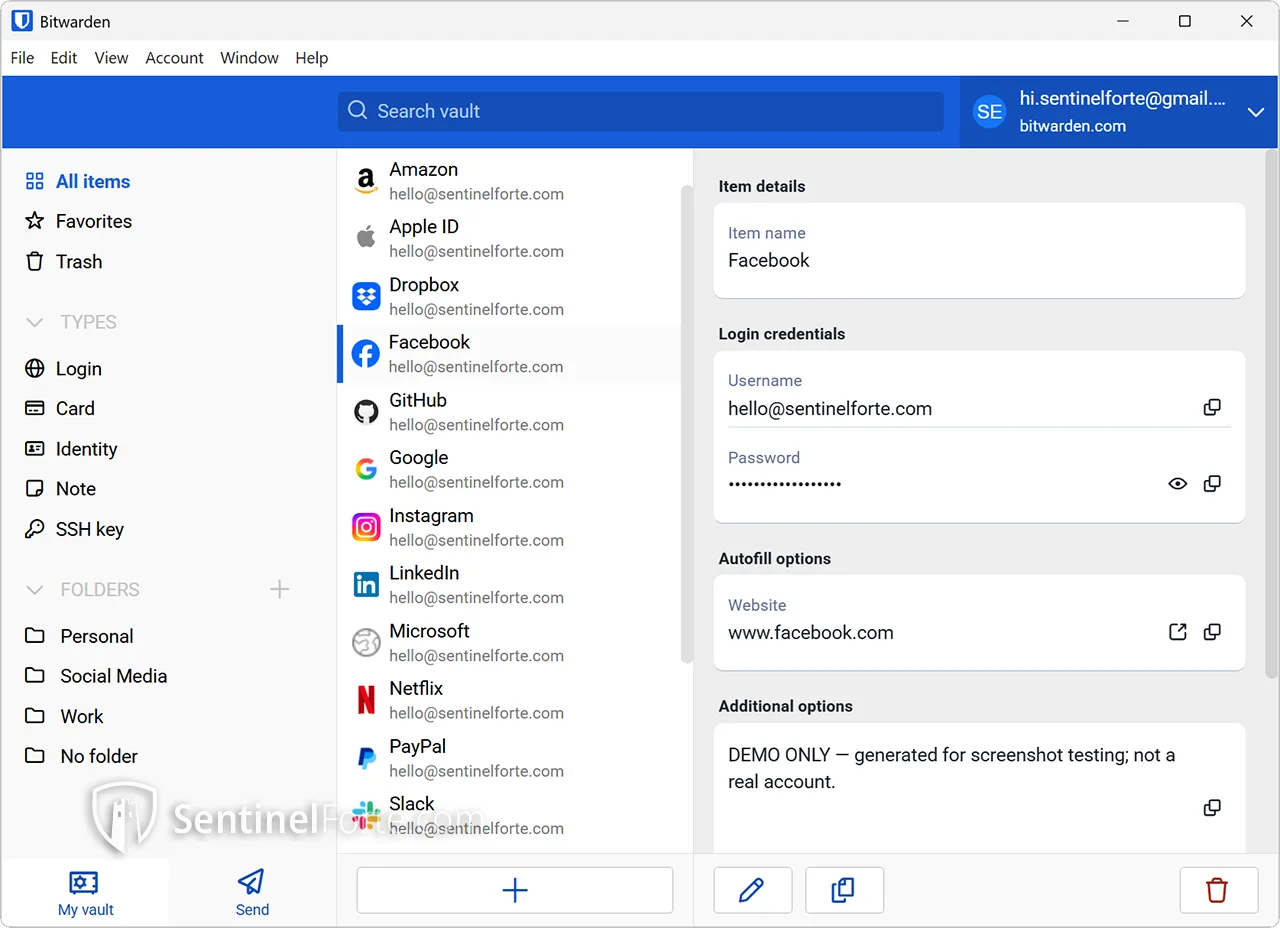The height and width of the screenshot is (928, 1280).
Task: Open the PayPal entry
Action: pyautogui.click(x=510, y=758)
